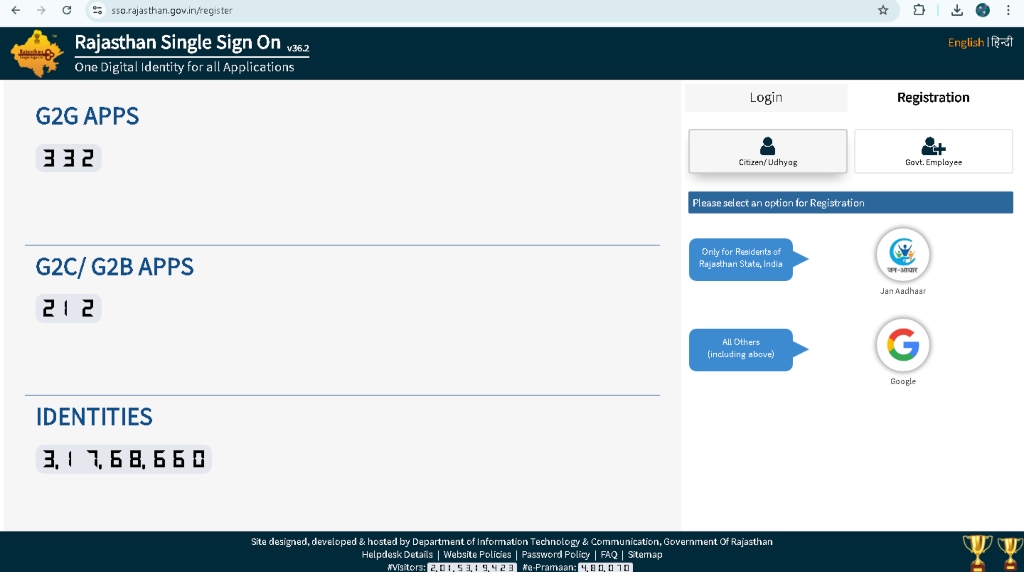Viewport: 1024px width, 572px height.
Task: Click 'Please select an option for Registration' banner
Action: tap(850, 202)
